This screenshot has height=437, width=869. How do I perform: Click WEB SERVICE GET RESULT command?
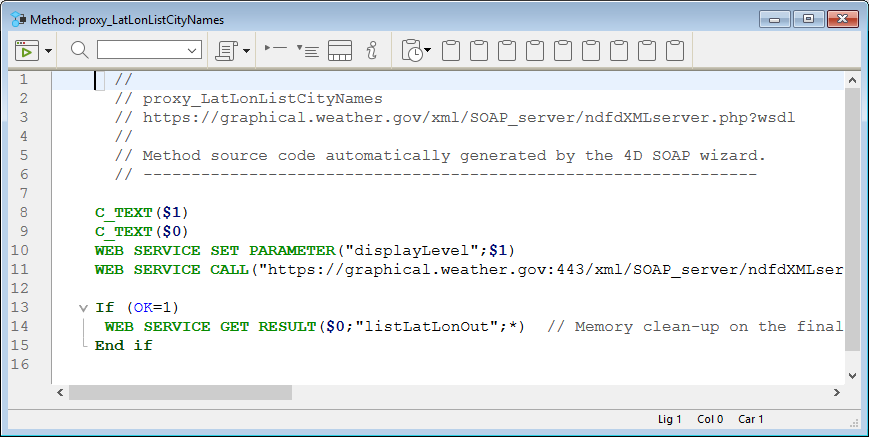[210, 327]
